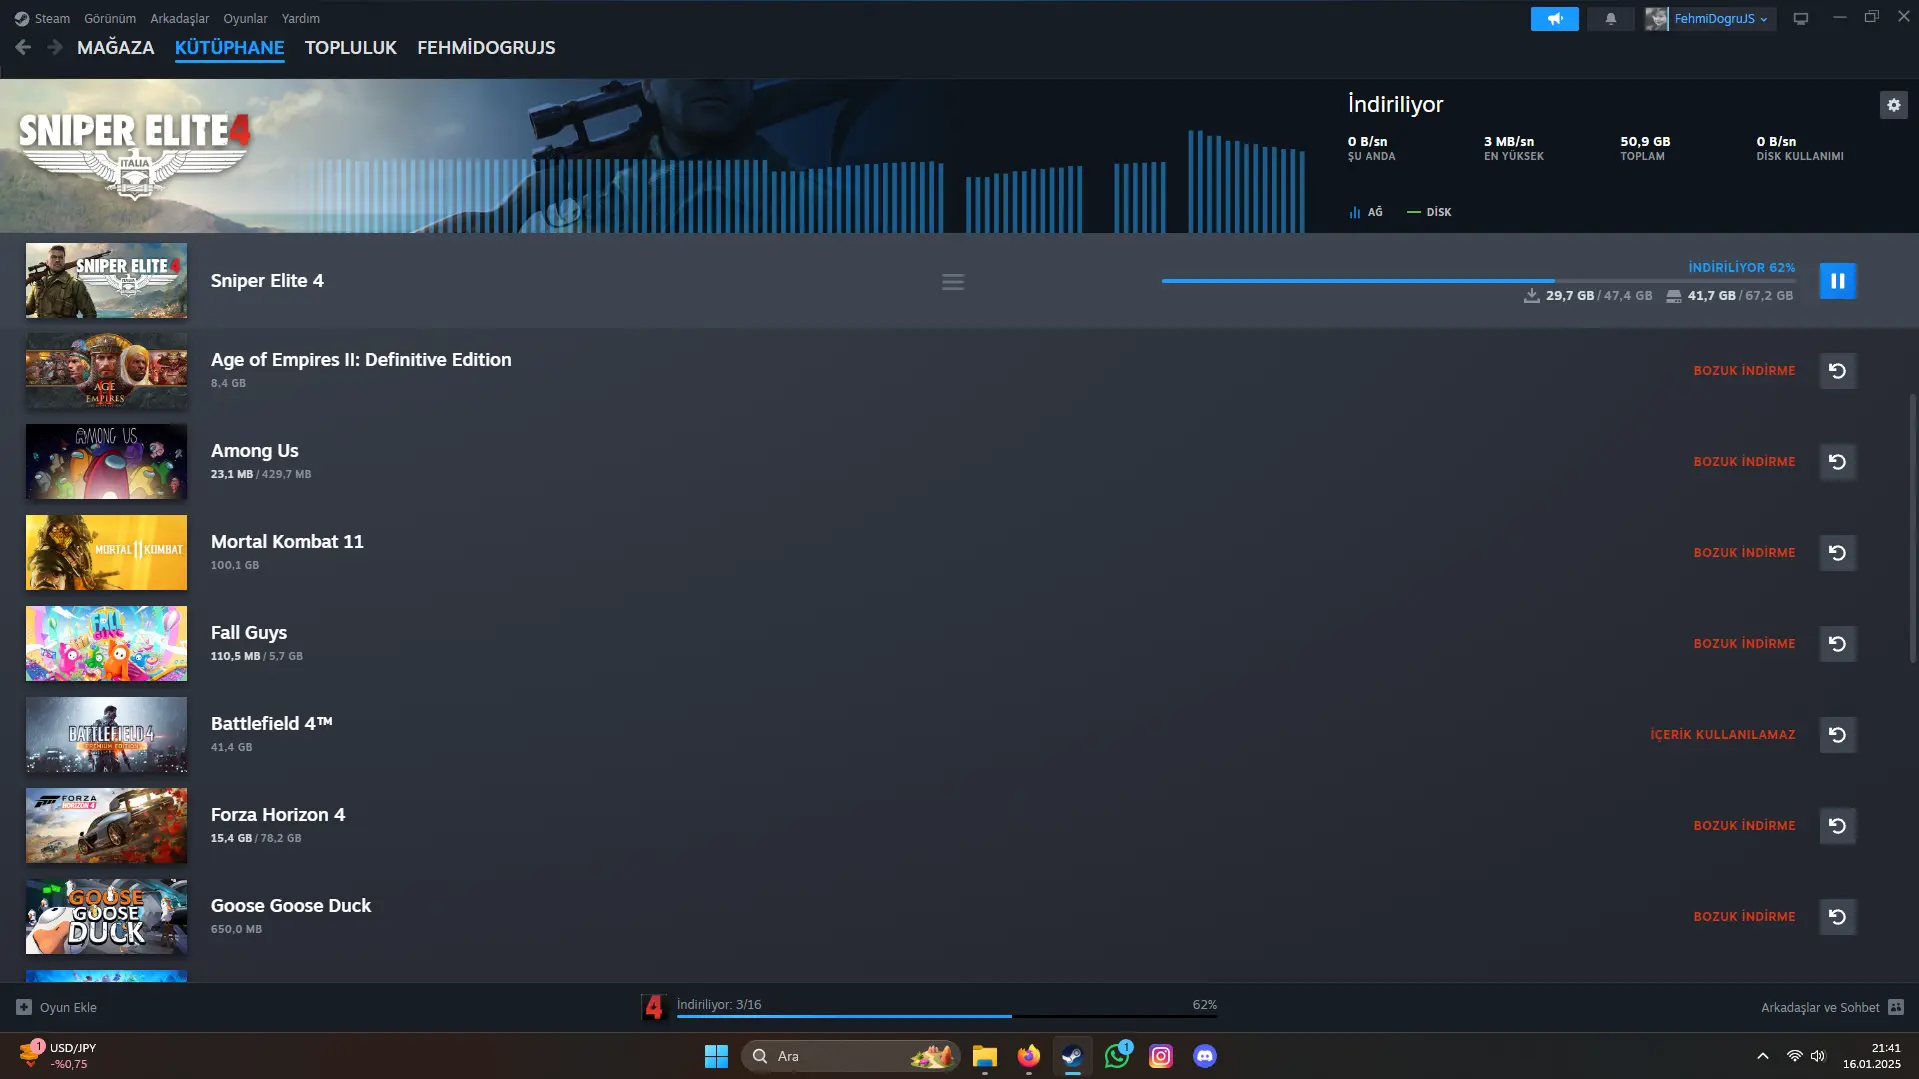Open Arkadaşlar ve Sohbet
Image resolution: width=1919 pixels, height=1079 pixels.
tap(1832, 1007)
